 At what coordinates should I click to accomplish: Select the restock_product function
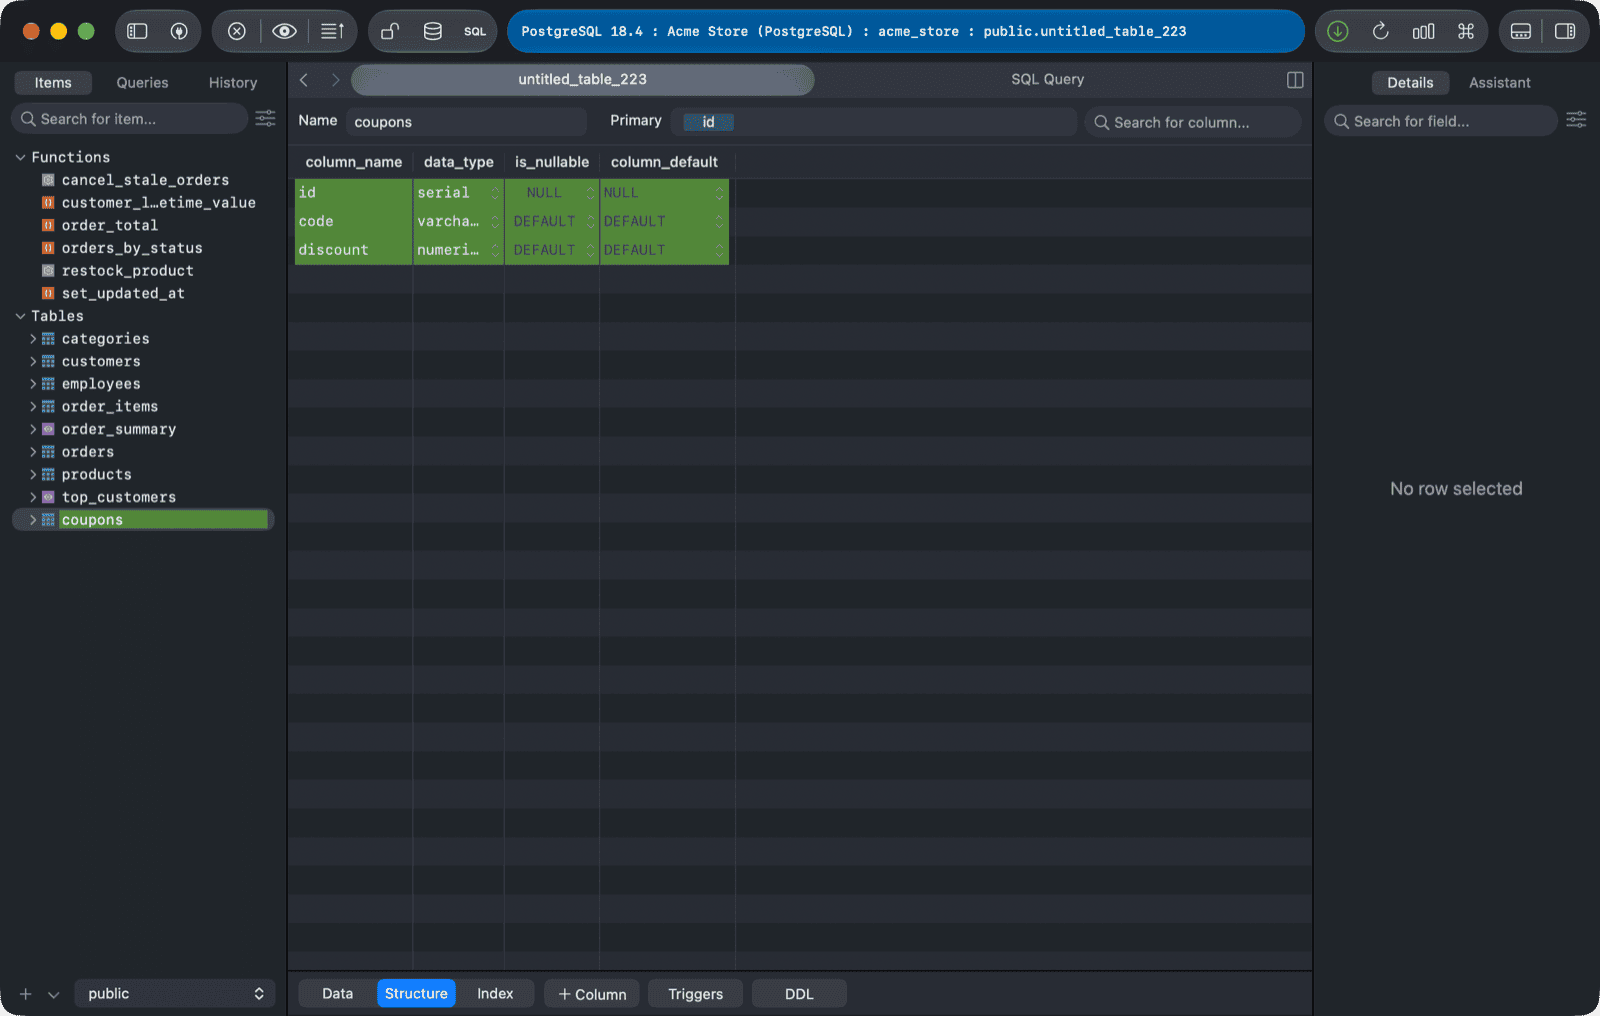127,271
